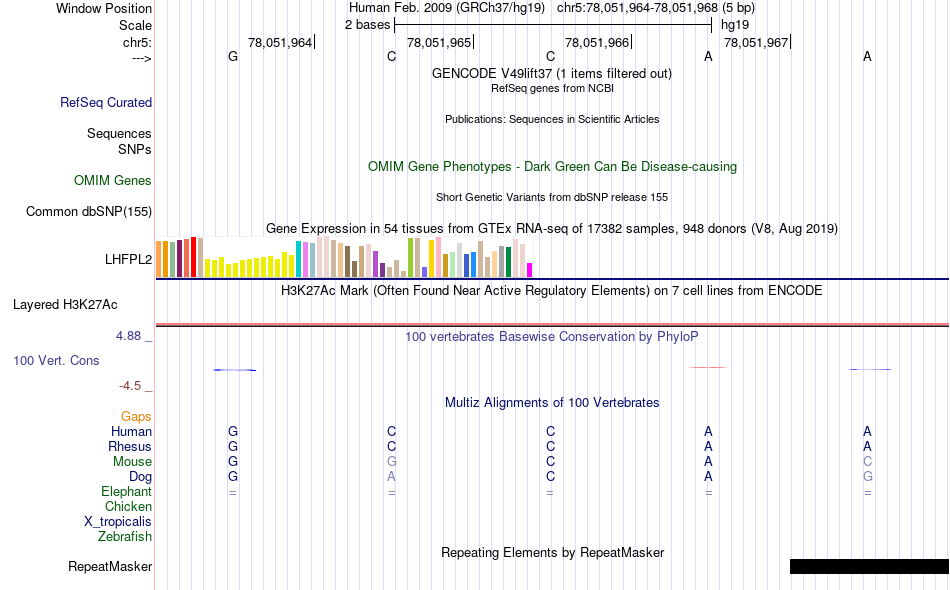This screenshot has width=950, height=590.
Task: Click the sequence direction arrow --> label
Action: [x=142, y=58]
